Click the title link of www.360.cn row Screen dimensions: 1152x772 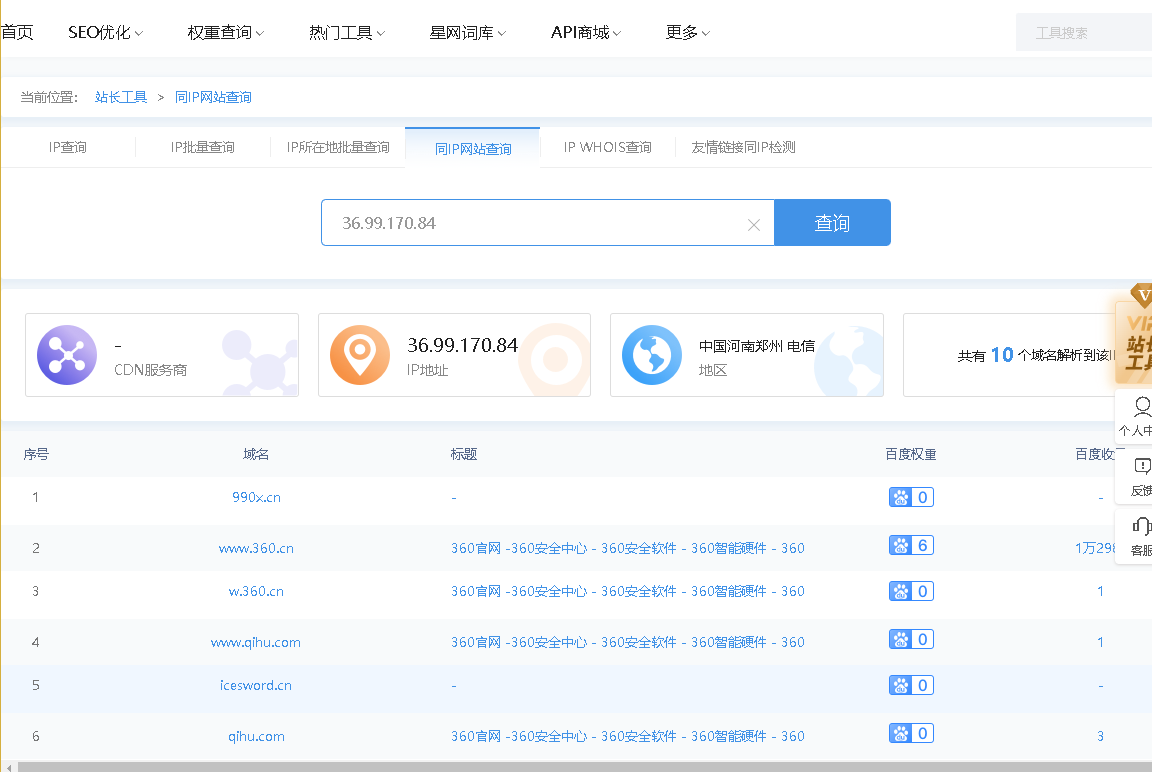[x=627, y=548]
